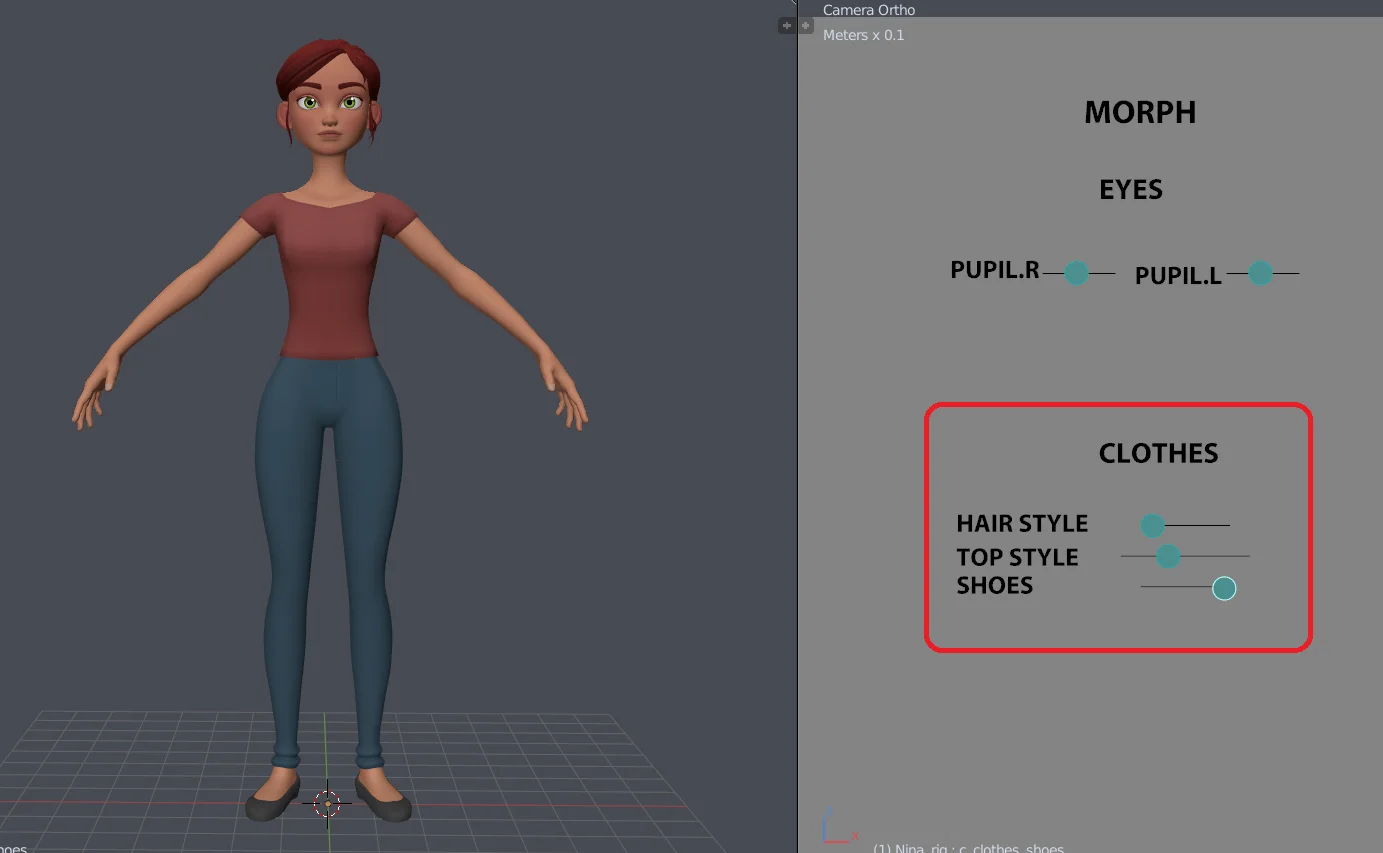
Task: Click the Meters x 0.1 scale indicator
Action: (861, 34)
